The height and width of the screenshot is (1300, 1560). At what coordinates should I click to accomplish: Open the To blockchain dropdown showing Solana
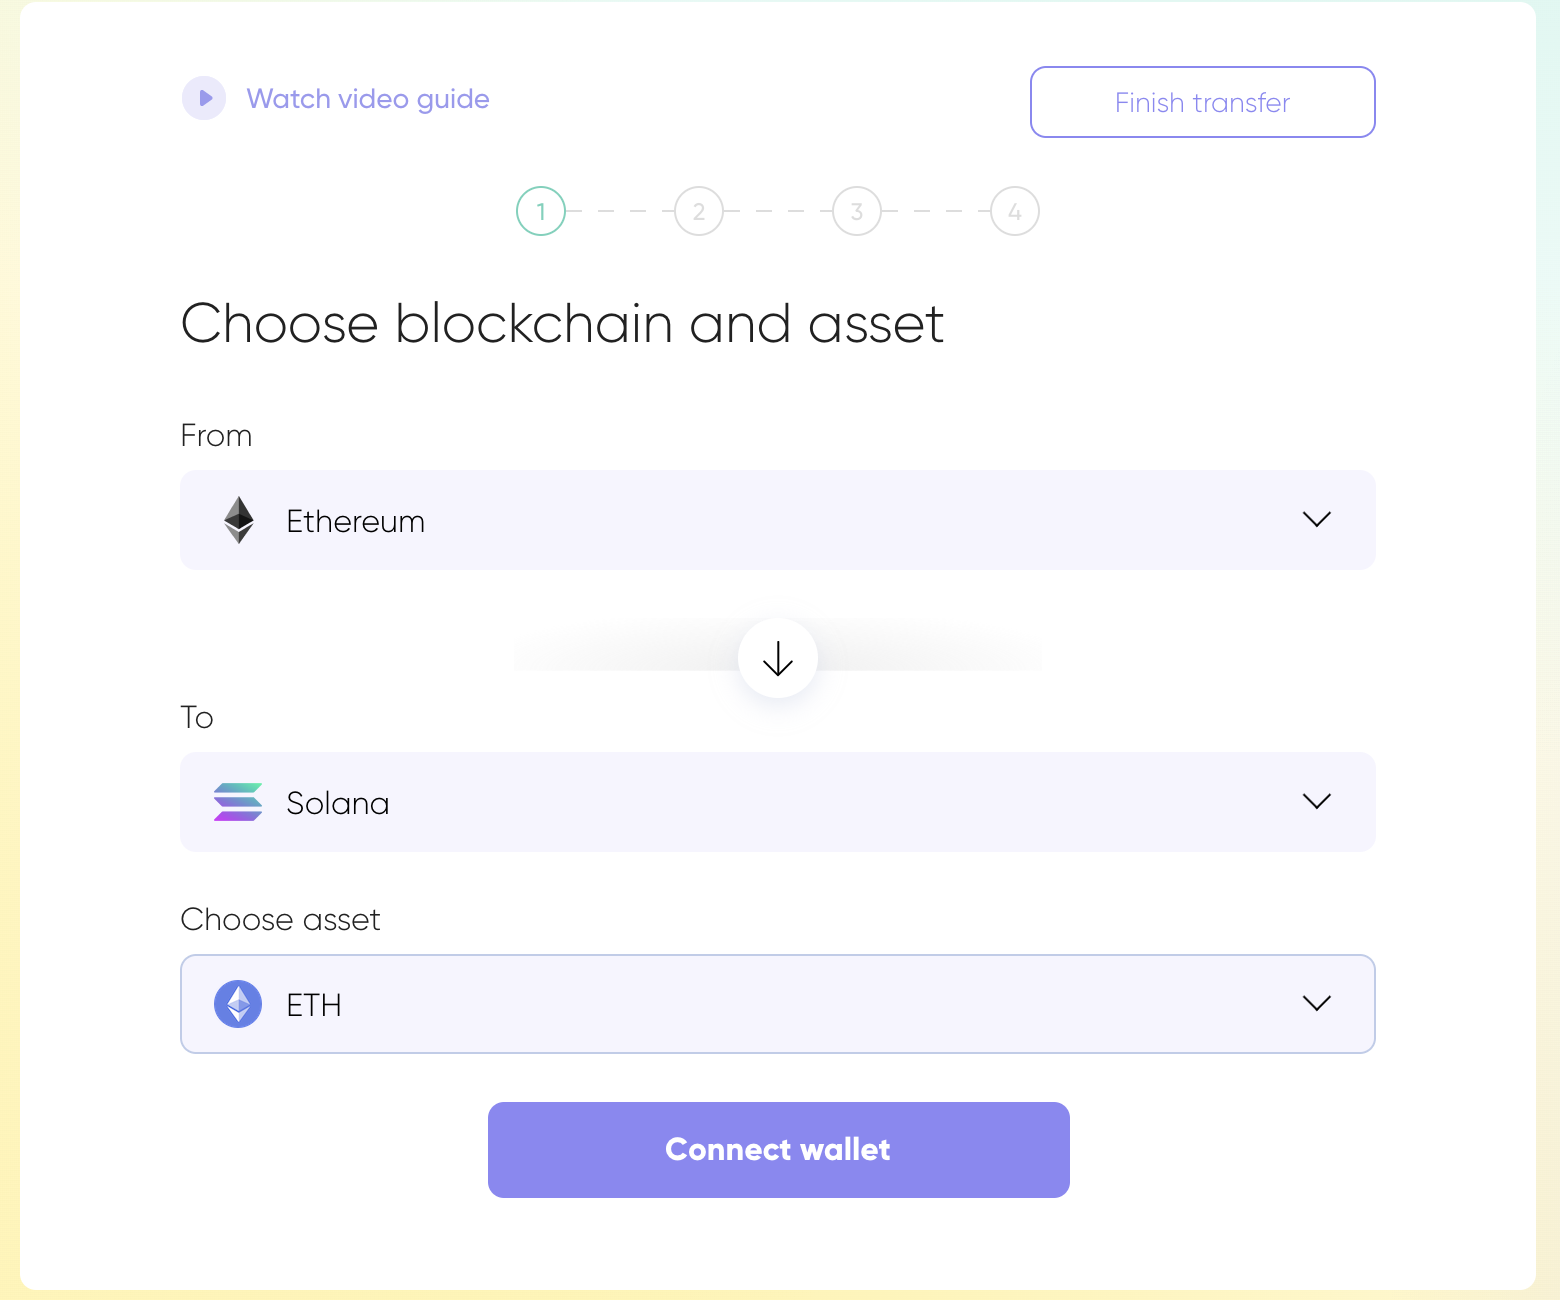[776, 802]
